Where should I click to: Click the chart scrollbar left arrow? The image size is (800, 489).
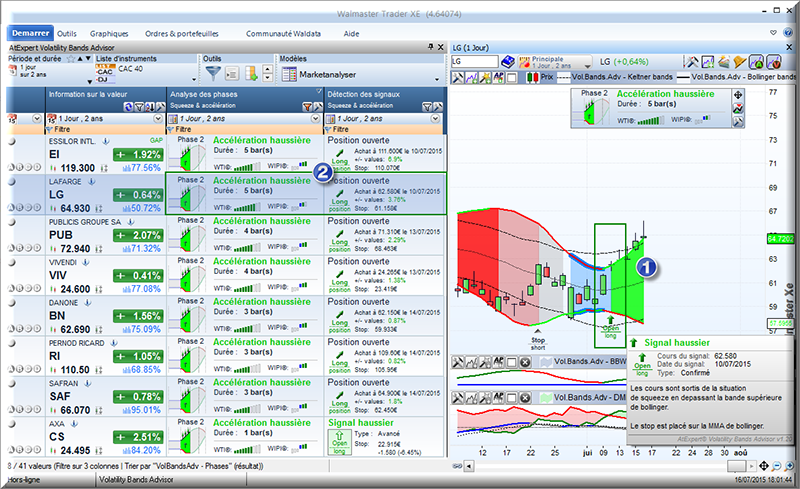pos(468,466)
